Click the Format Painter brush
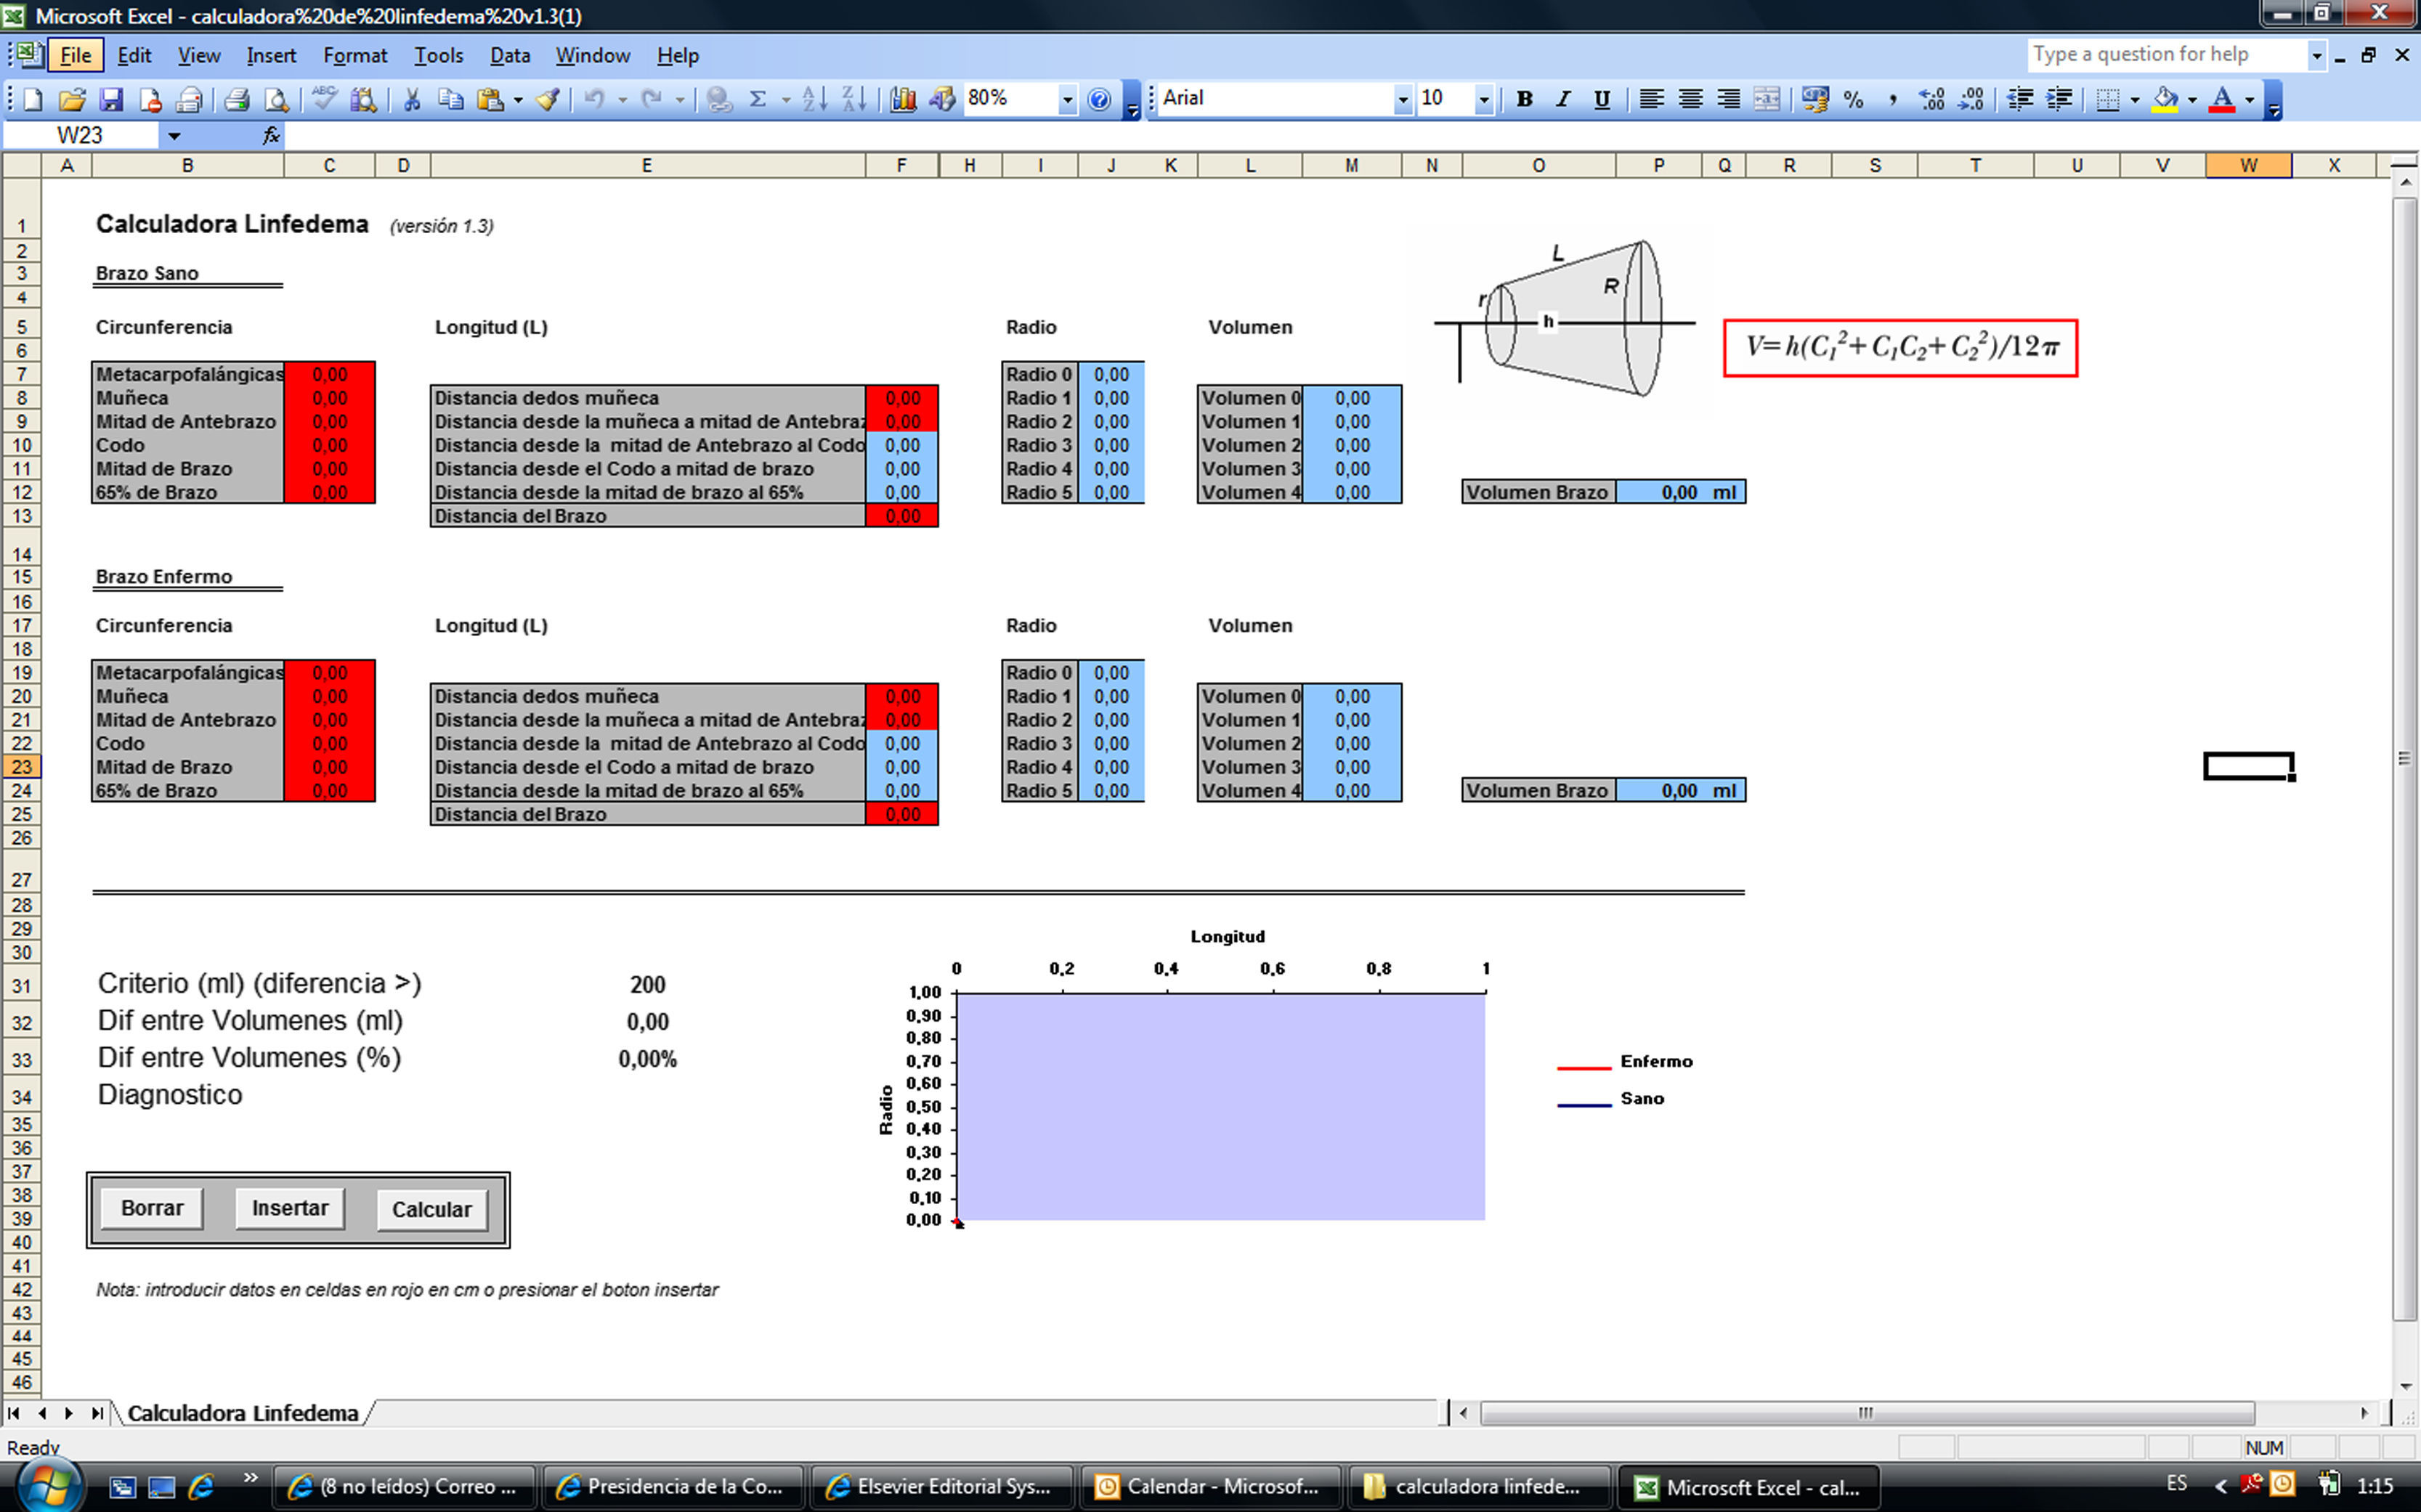This screenshot has height=1512, width=2421. coord(548,99)
